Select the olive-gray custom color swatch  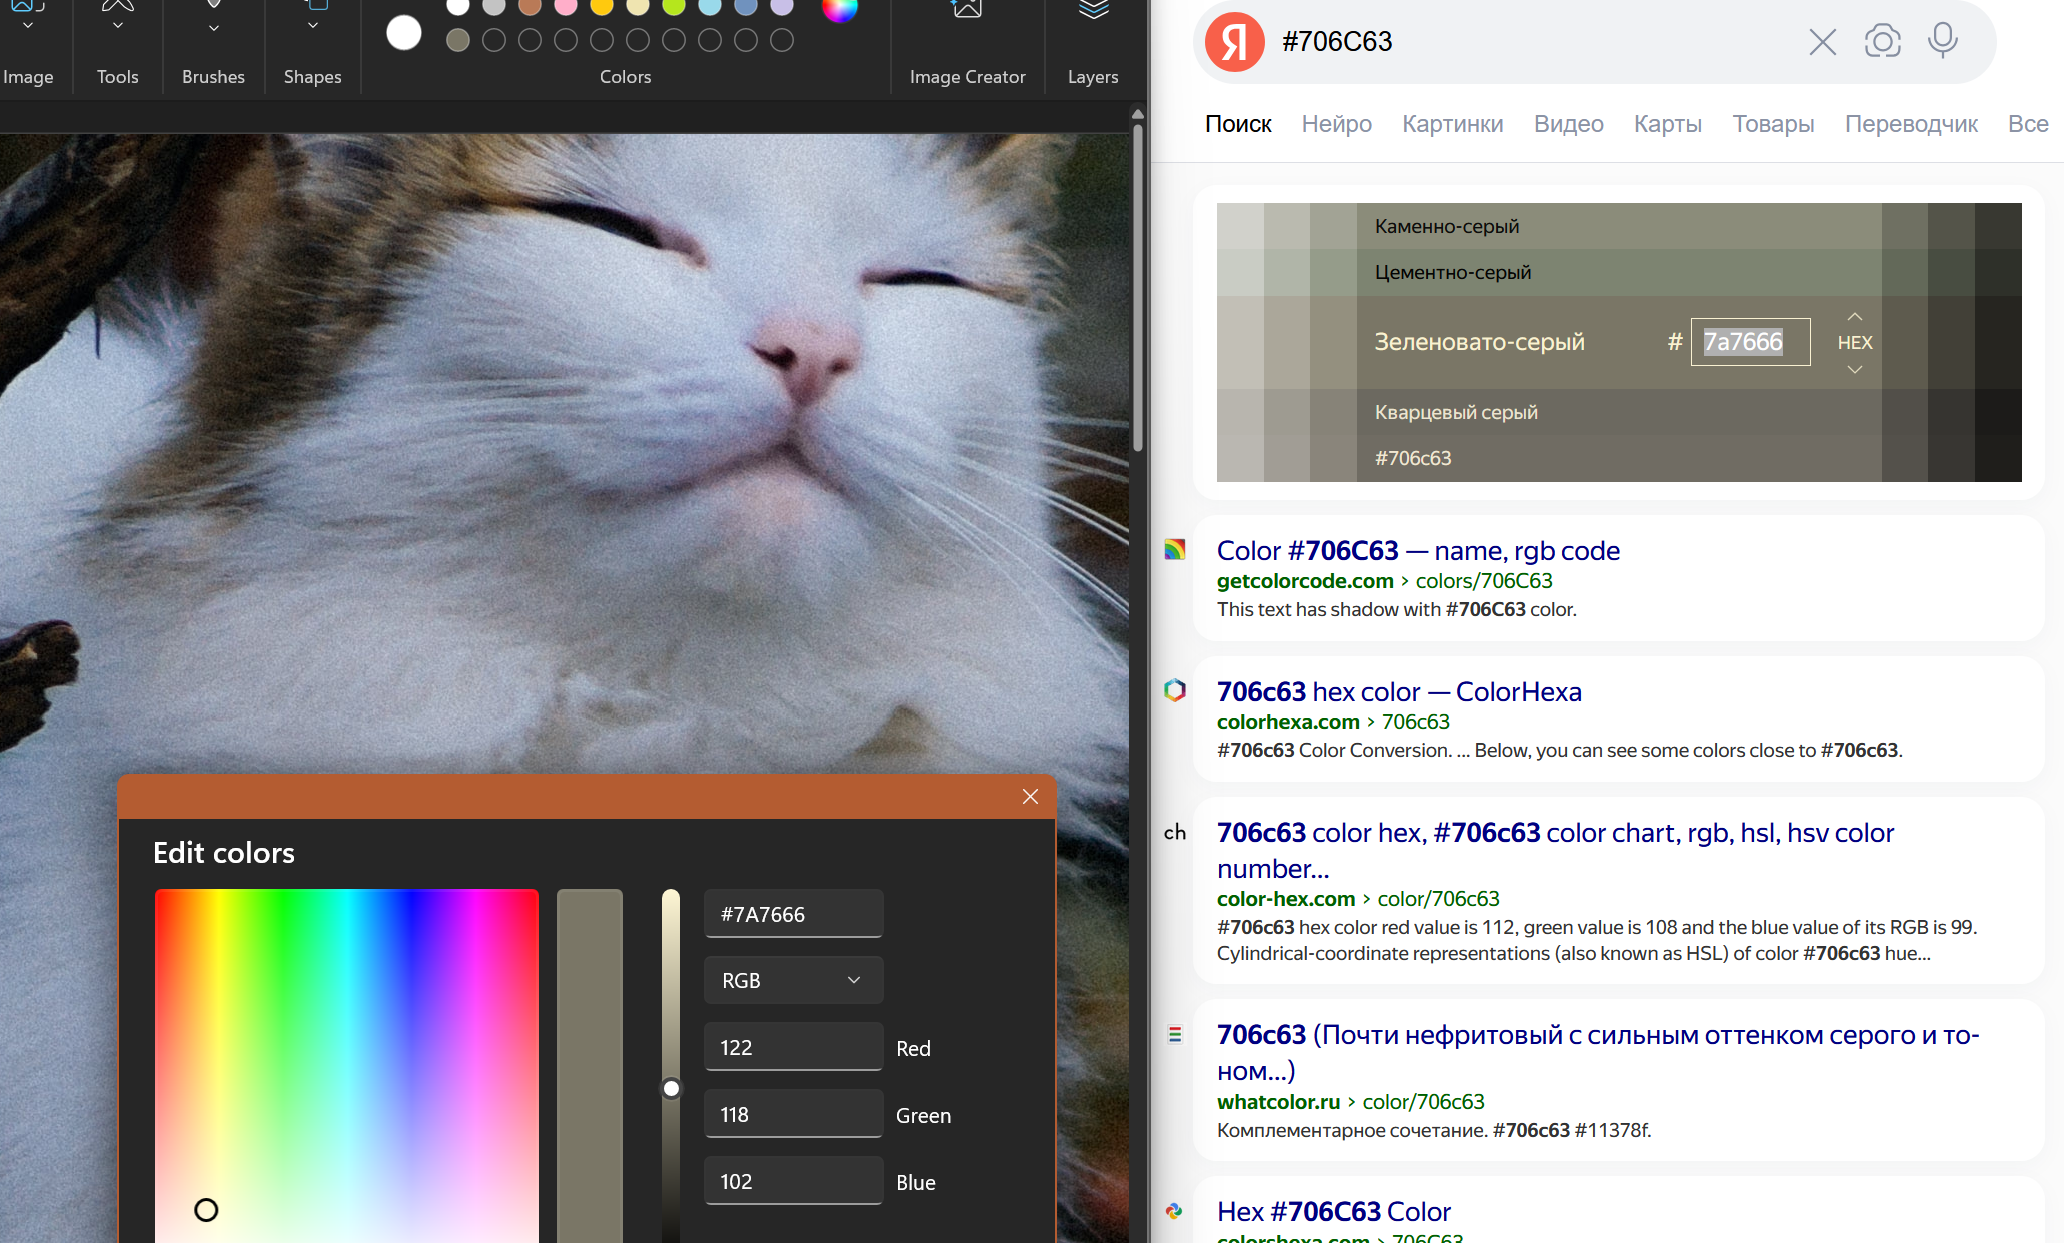point(458,40)
